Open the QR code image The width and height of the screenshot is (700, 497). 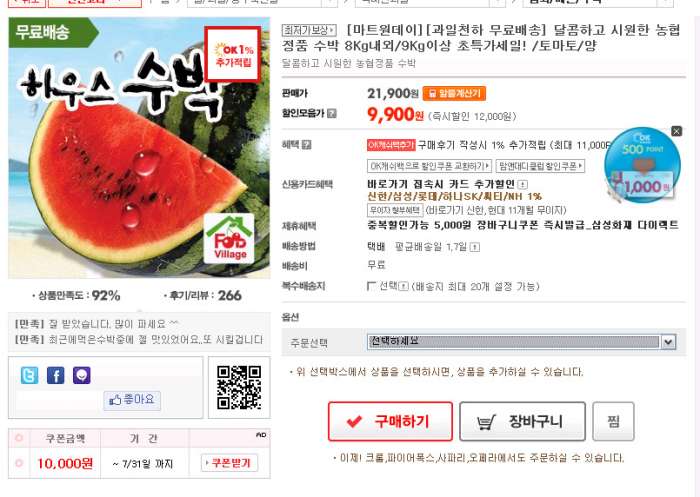point(239,387)
